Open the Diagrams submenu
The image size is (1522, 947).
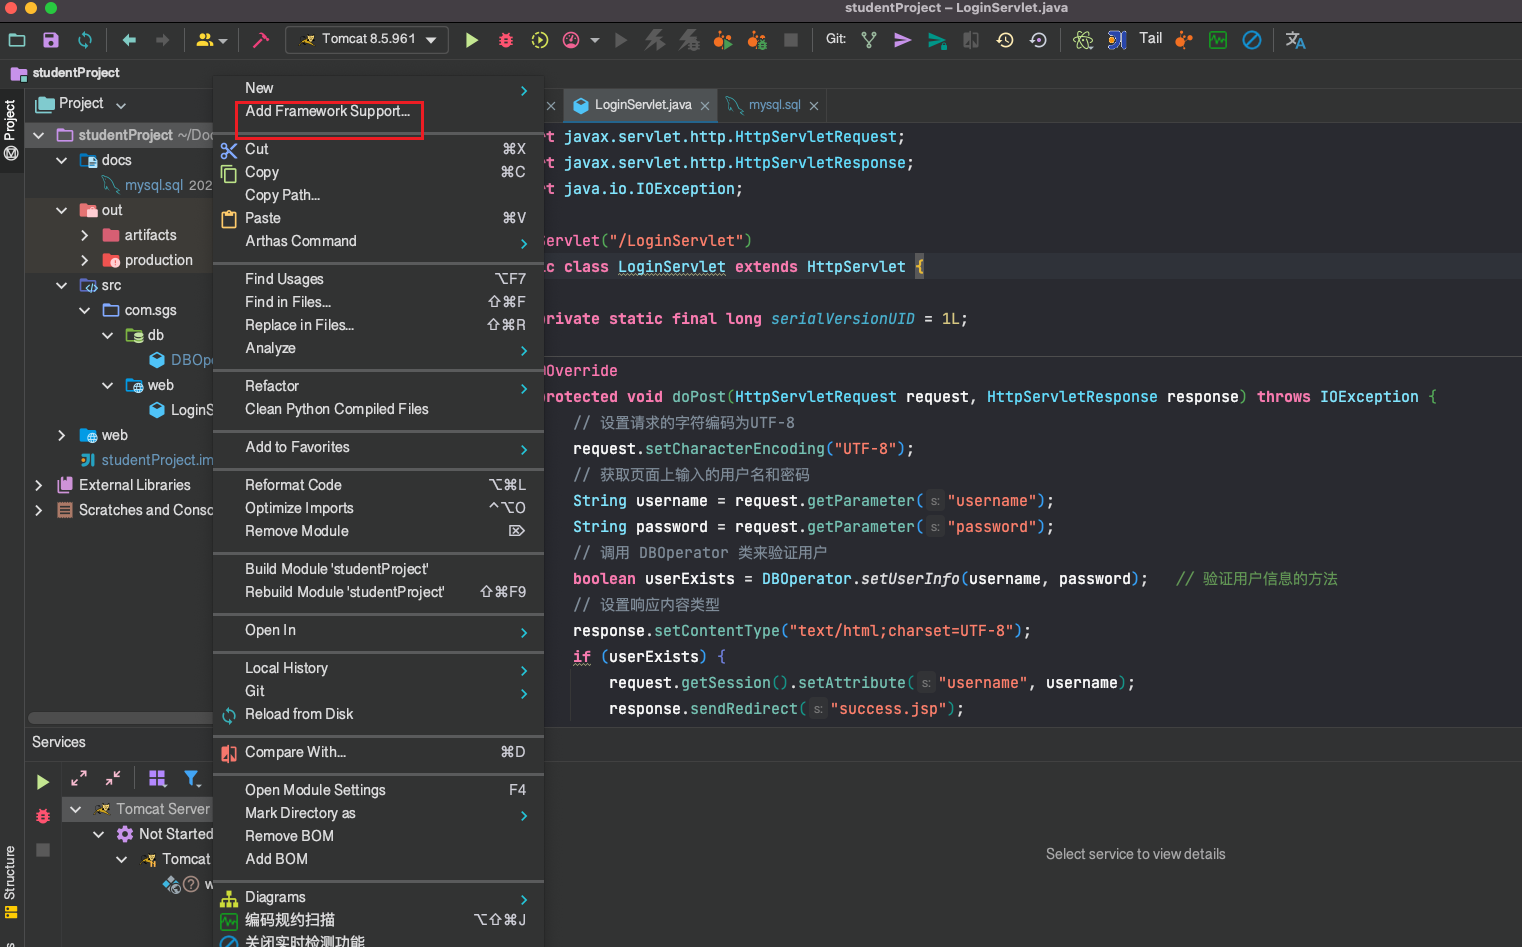[378, 897]
